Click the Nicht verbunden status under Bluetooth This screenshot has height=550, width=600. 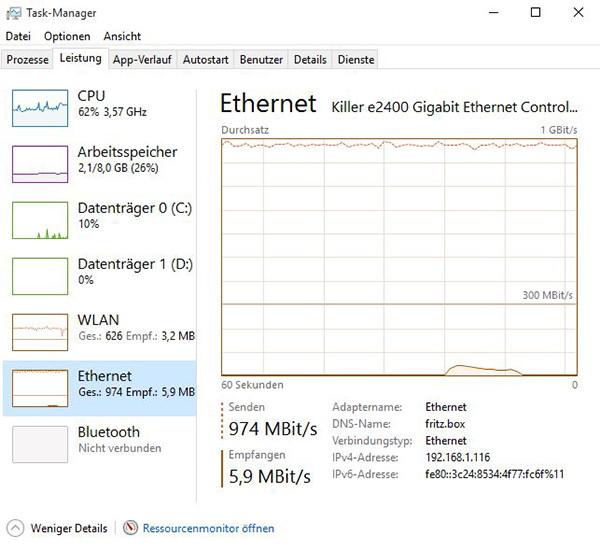[120, 448]
